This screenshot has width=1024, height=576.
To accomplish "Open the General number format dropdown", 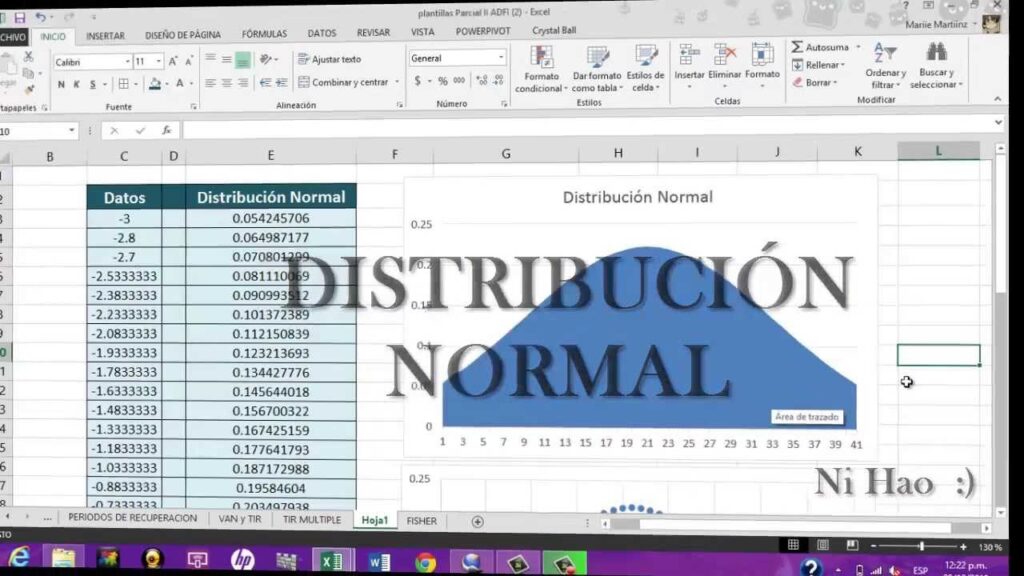I will [x=500, y=59].
